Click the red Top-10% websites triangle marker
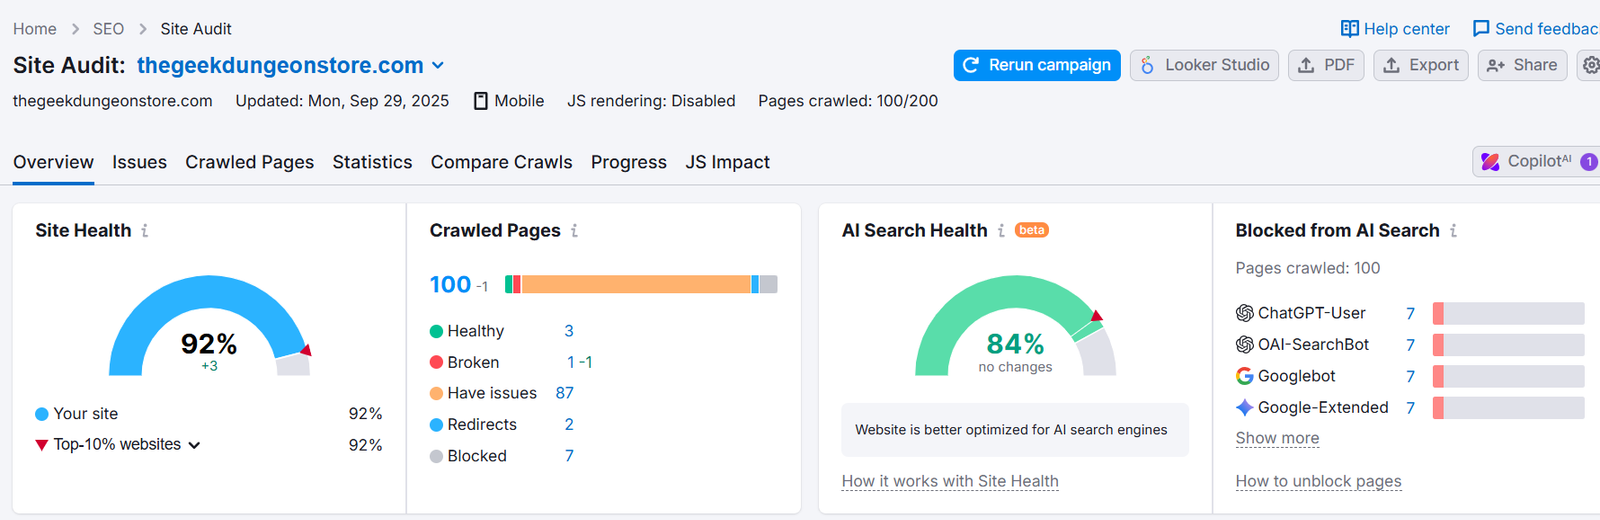Image resolution: width=1600 pixels, height=520 pixels. coord(42,445)
